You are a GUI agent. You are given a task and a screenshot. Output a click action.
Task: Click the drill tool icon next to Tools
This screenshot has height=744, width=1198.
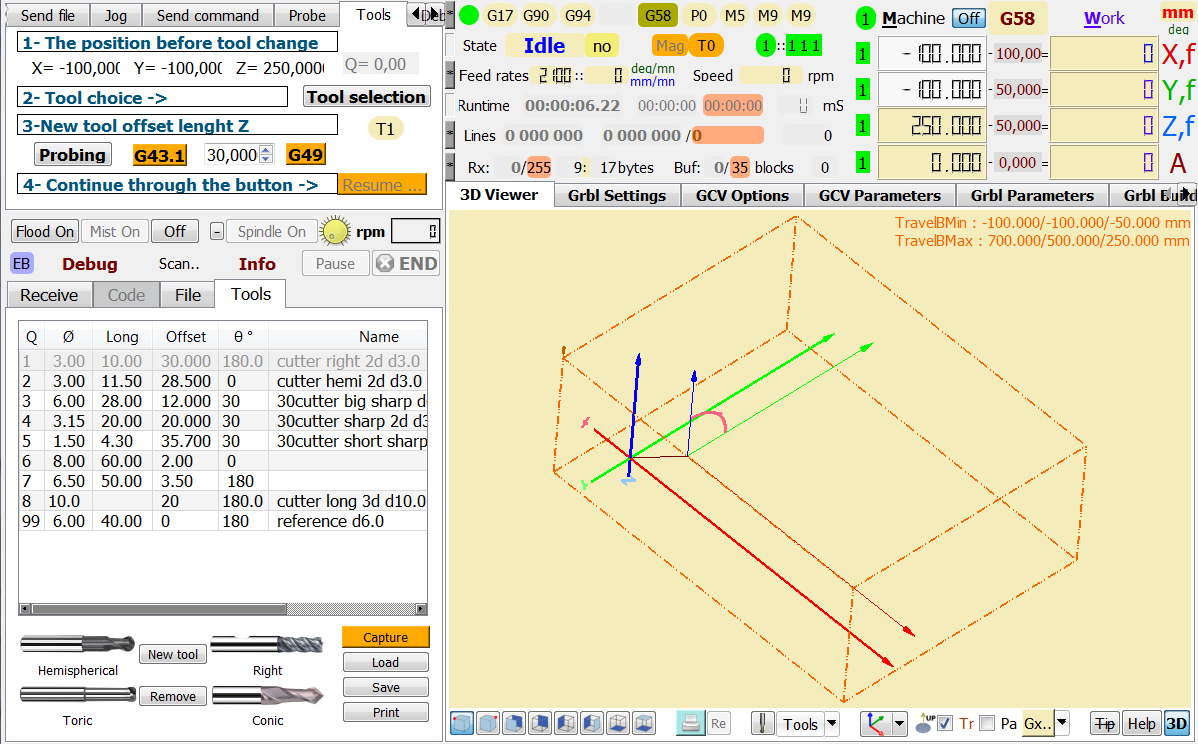tap(761, 723)
